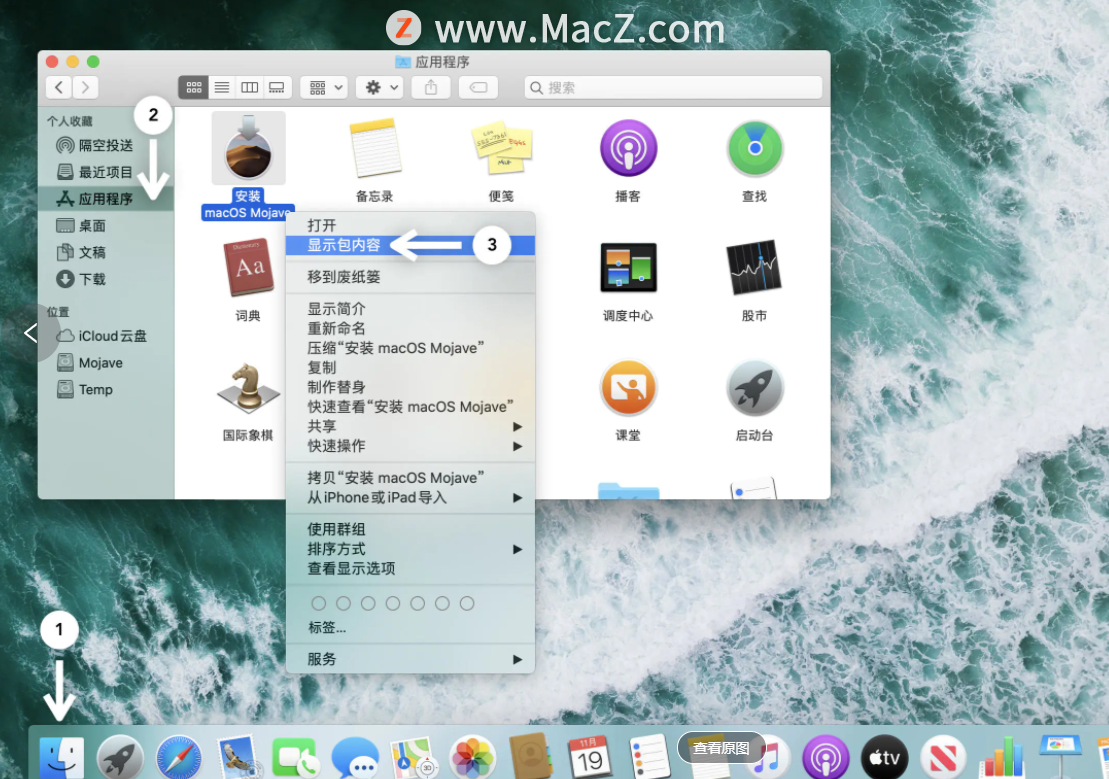1109x779 pixels.
Task: Choose 制作替身 in the context menu
Action: [410, 387]
